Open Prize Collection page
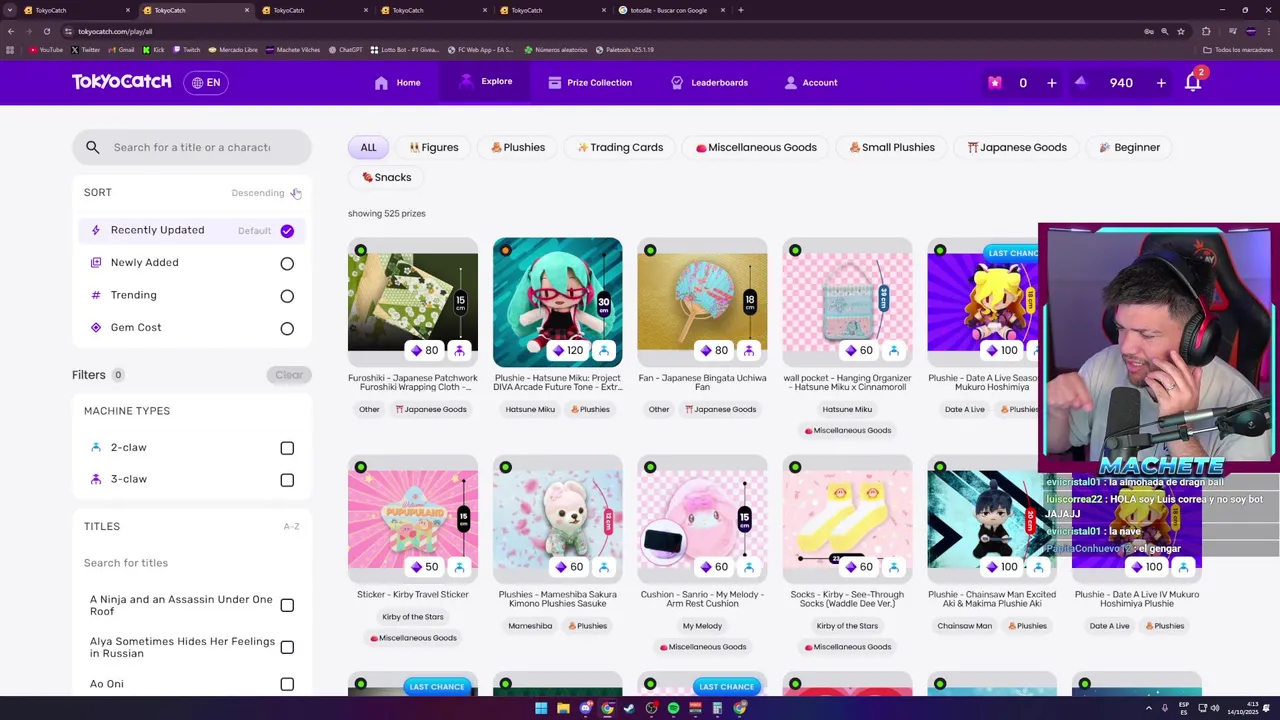This screenshot has width=1280, height=720. pos(590,83)
